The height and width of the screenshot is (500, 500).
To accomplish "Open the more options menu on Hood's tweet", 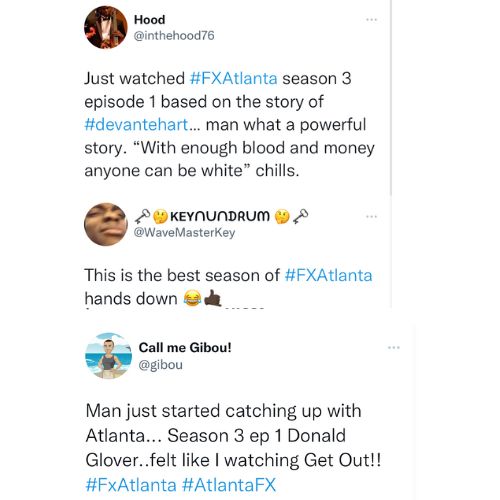I will click(371, 20).
